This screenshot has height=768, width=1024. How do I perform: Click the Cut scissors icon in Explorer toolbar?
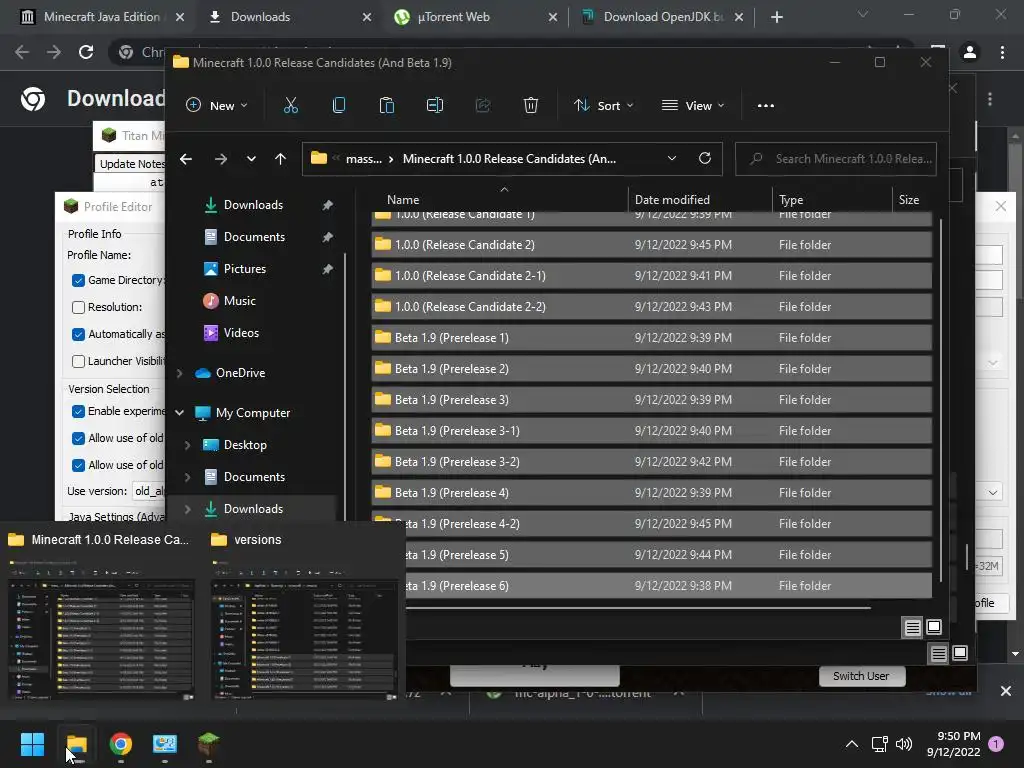[291, 105]
